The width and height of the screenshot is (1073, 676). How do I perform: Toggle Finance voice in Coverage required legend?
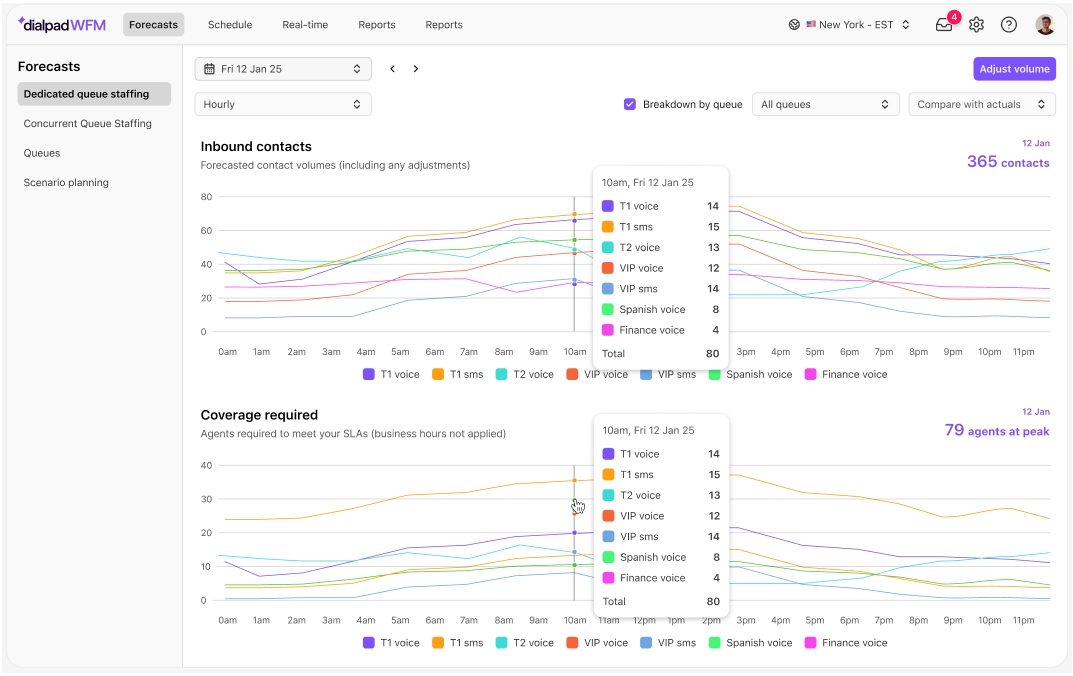[x=846, y=642]
